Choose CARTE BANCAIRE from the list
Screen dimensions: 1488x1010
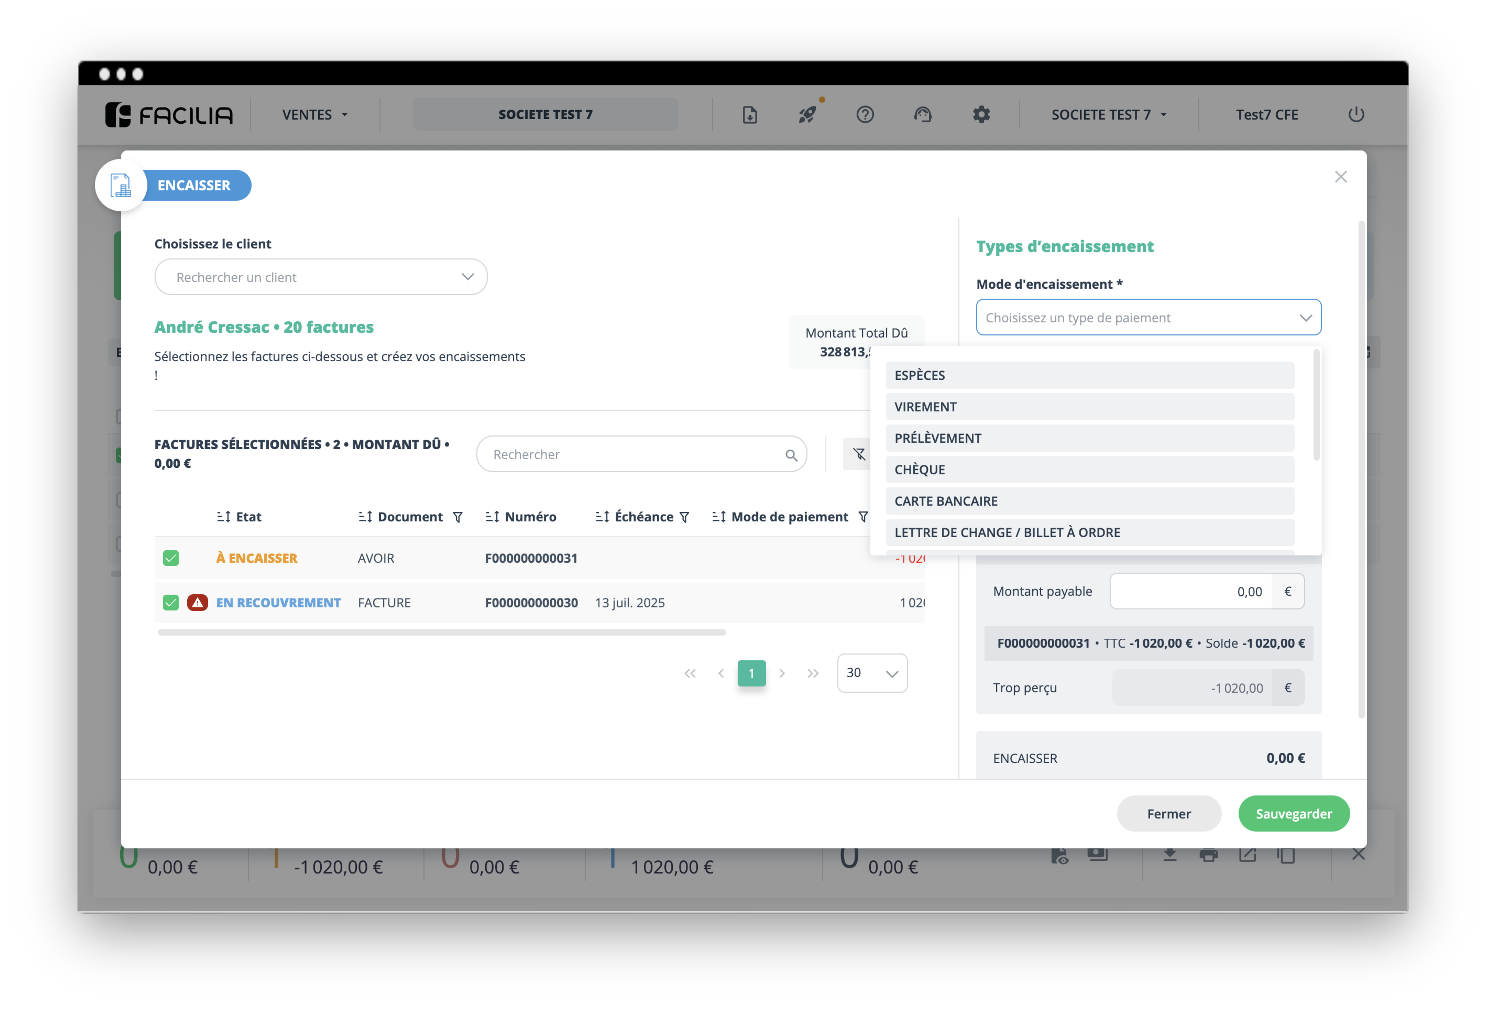[1089, 501]
